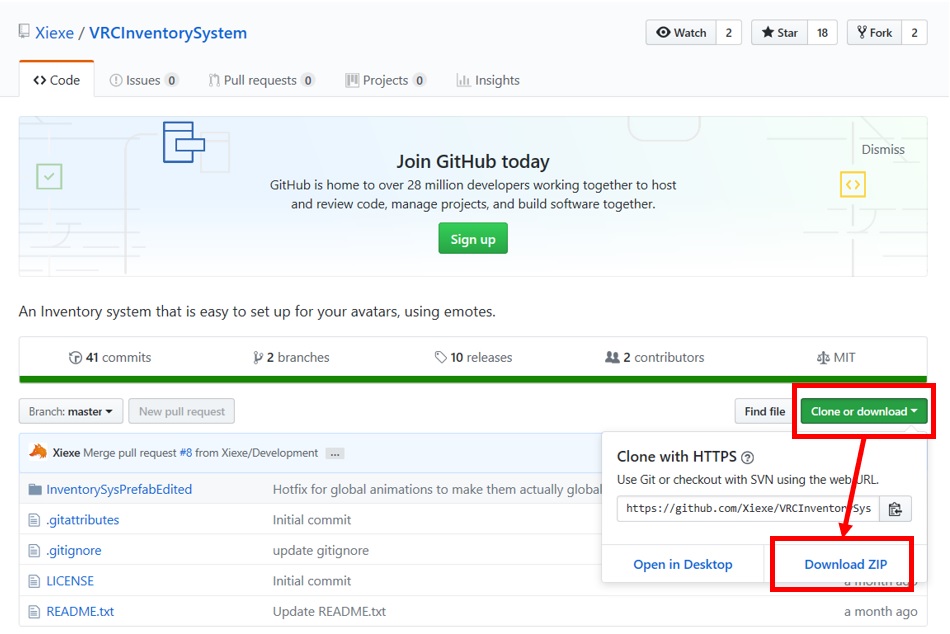This screenshot has height=634, width=950.
Task: Select the clone URL text field
Action: (x=747, y=509)
